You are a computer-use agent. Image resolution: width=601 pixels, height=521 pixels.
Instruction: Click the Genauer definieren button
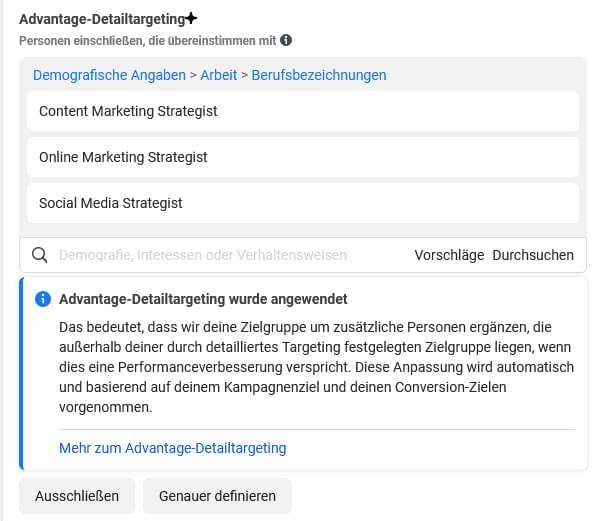[x=217, y=496]
